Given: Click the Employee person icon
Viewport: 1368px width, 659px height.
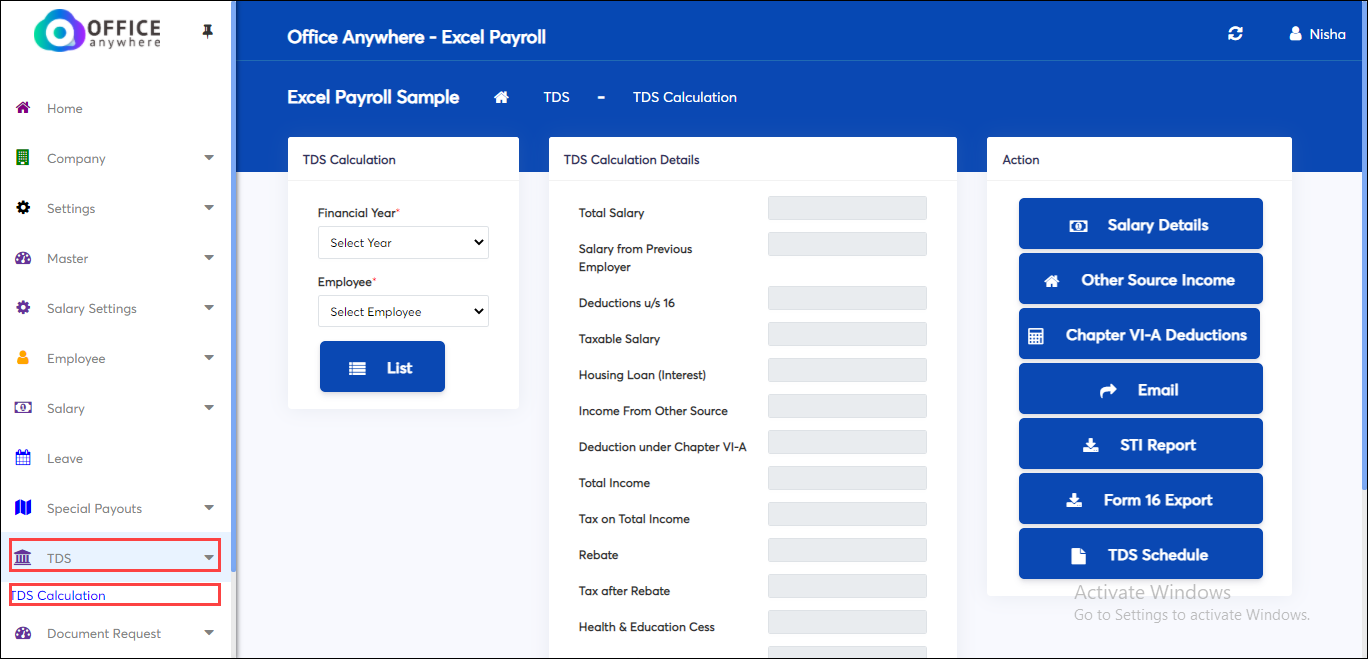Looking at the screenshot, I should click(x=23, y=358).
